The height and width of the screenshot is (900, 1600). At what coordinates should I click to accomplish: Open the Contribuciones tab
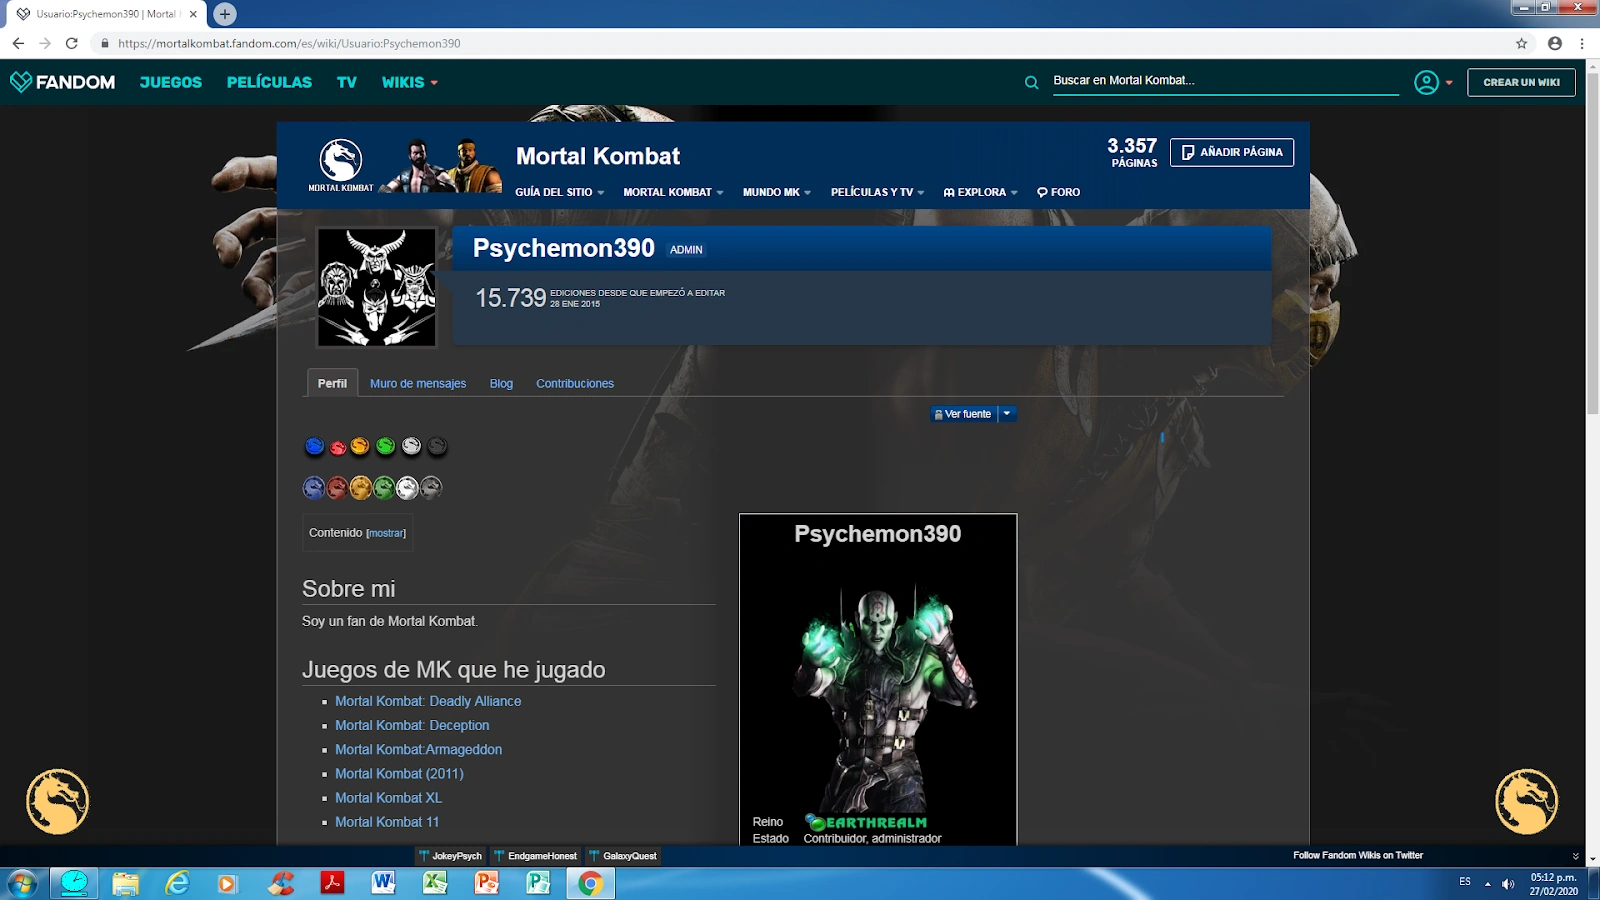pos(575,383)
